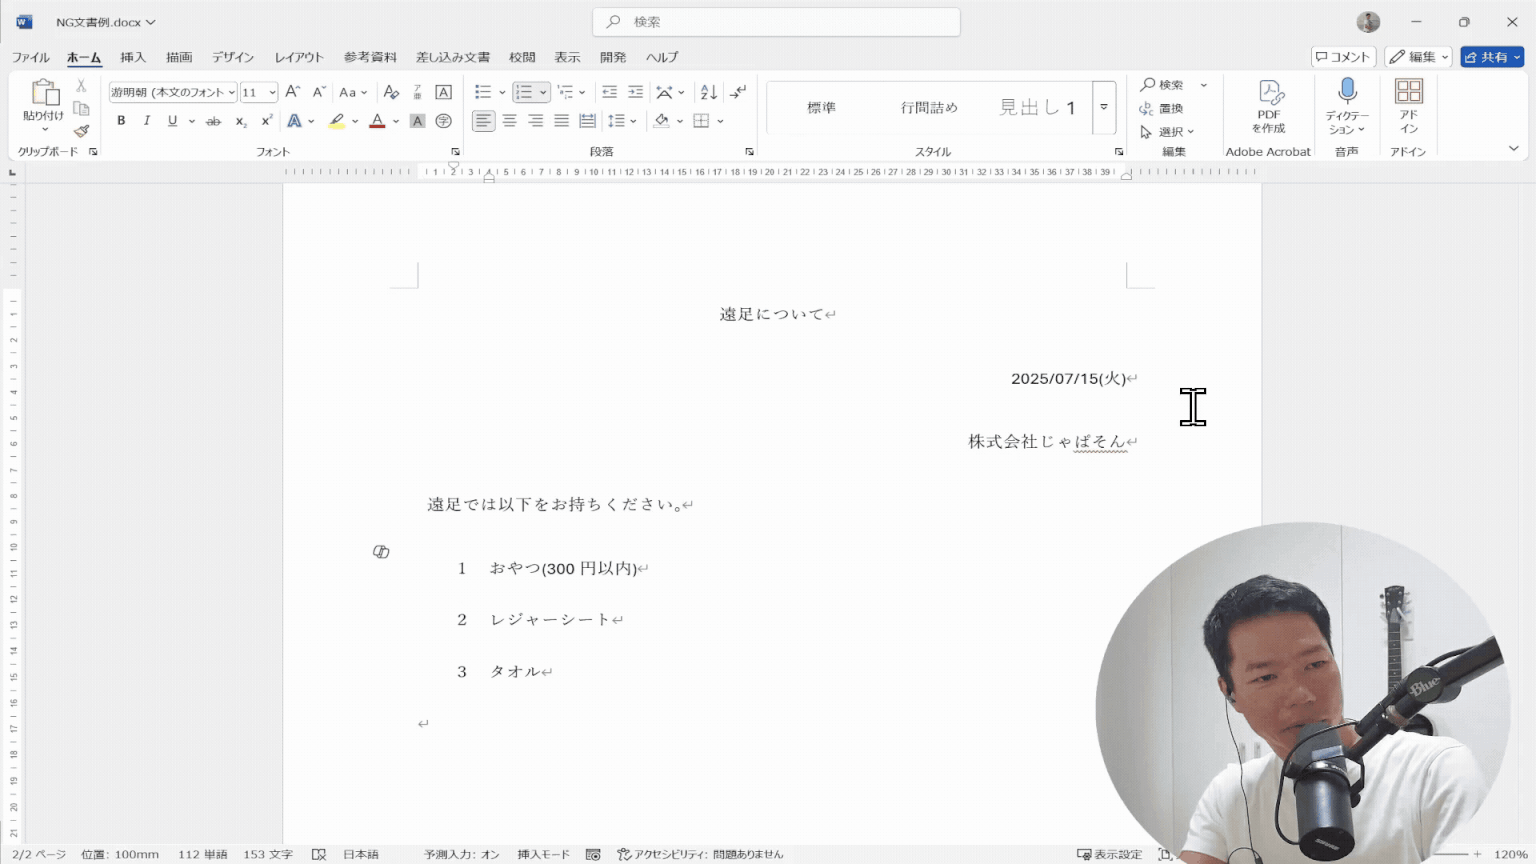Expand the styles gallery
This screenshot has width=1536, height=864.
(x=1104, y=108)
